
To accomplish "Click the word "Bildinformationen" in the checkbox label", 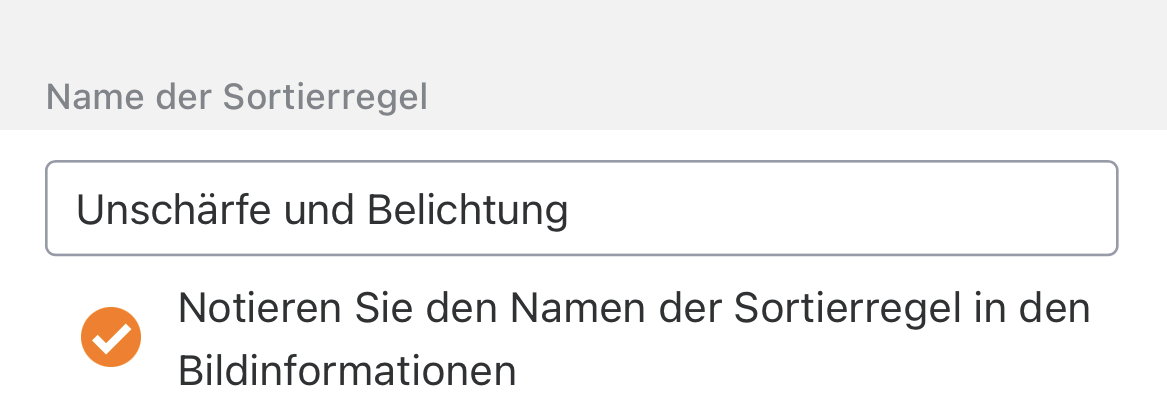I will click(x=347, y=372).
